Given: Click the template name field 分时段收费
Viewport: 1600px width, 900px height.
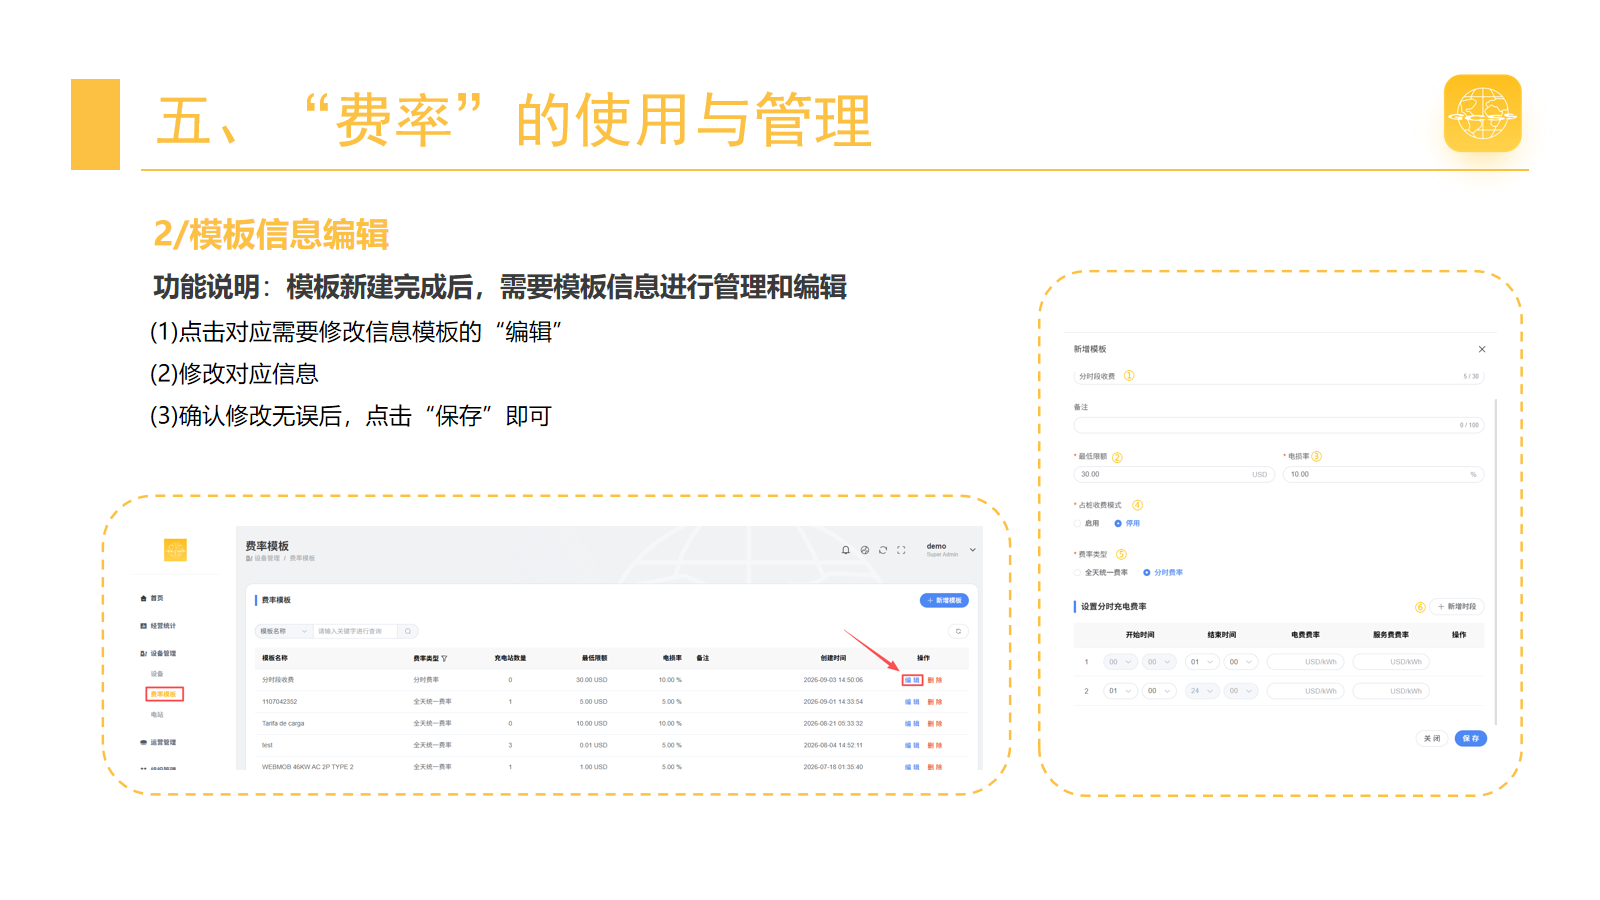Looking at the screenshot, I should (1278, 376).
